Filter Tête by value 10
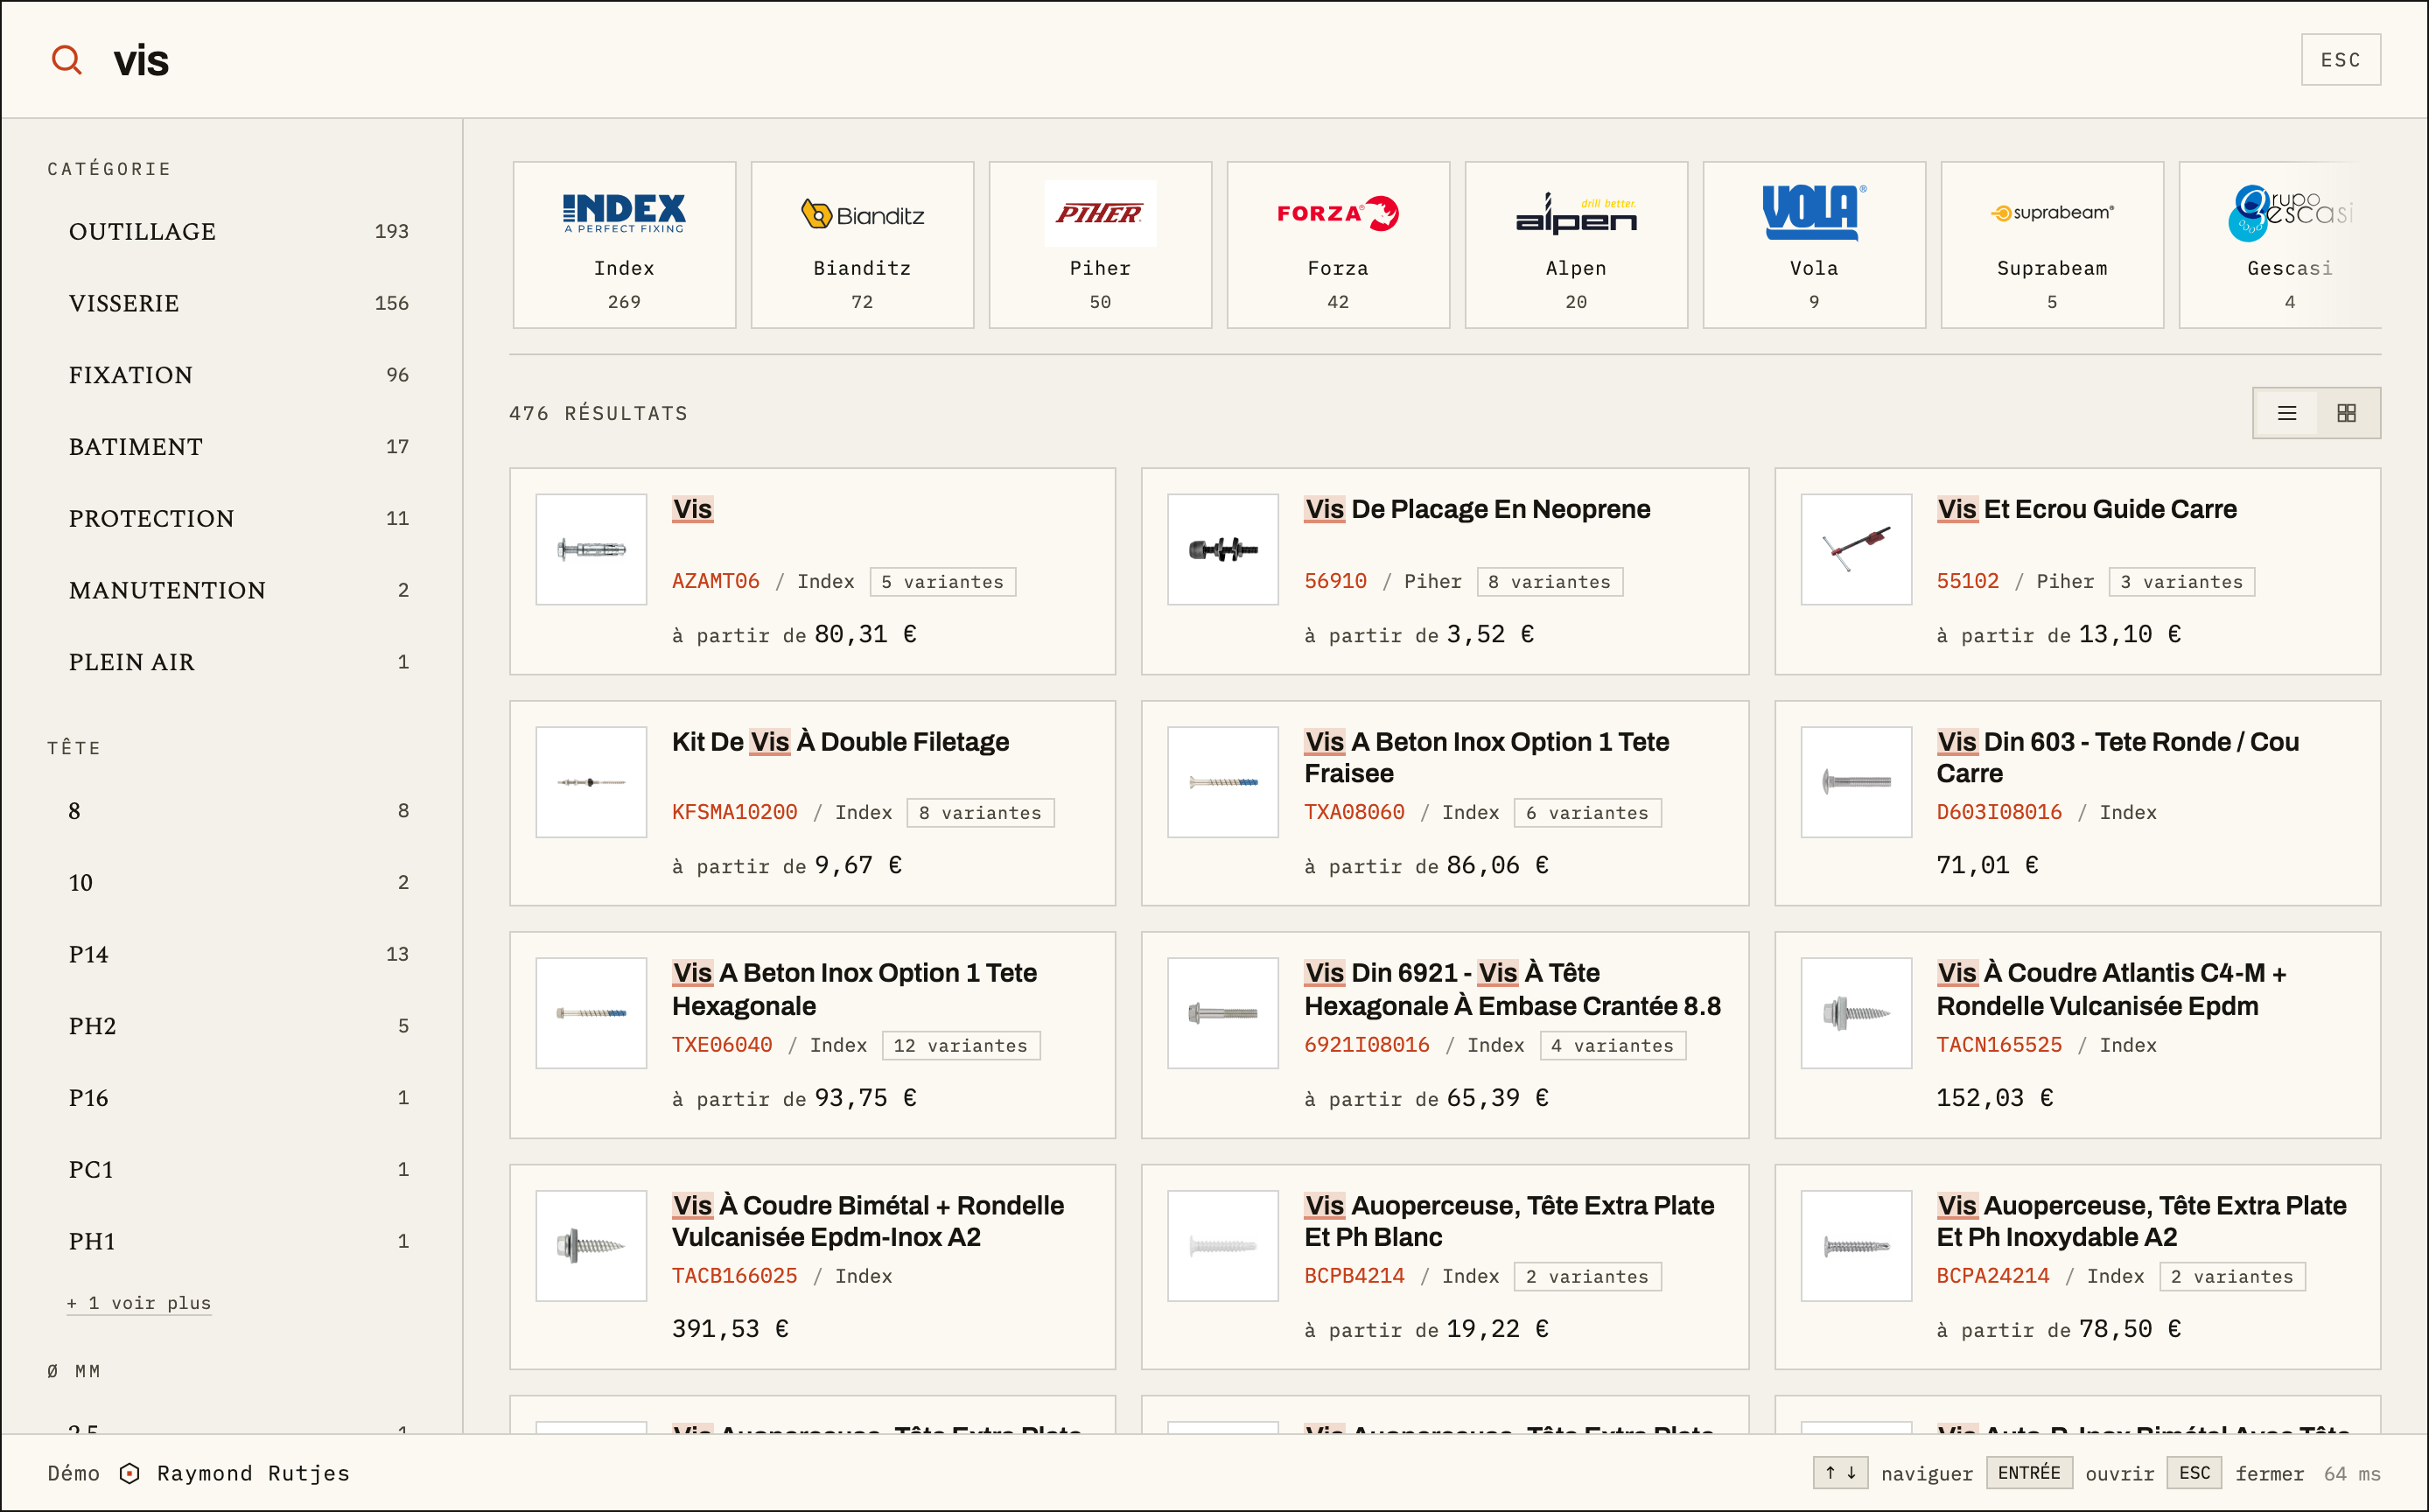 pyautogui.click(x=238, y=883)
